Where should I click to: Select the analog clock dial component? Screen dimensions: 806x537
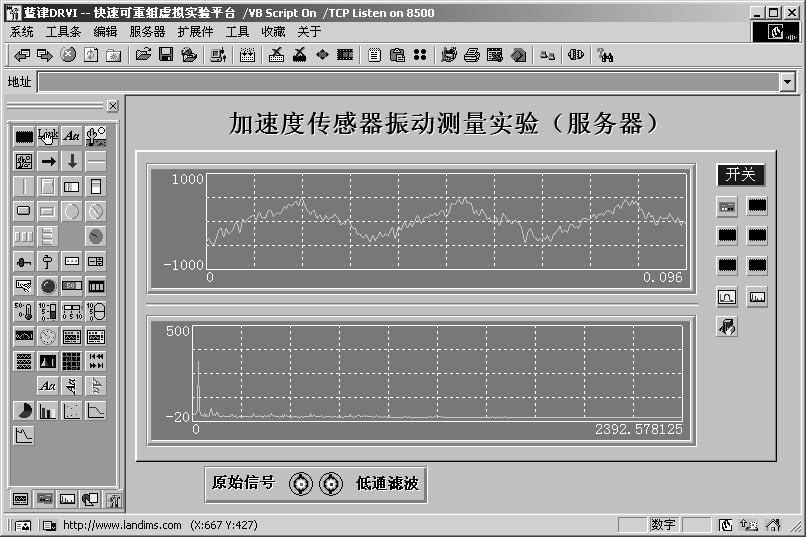point(48,336)
